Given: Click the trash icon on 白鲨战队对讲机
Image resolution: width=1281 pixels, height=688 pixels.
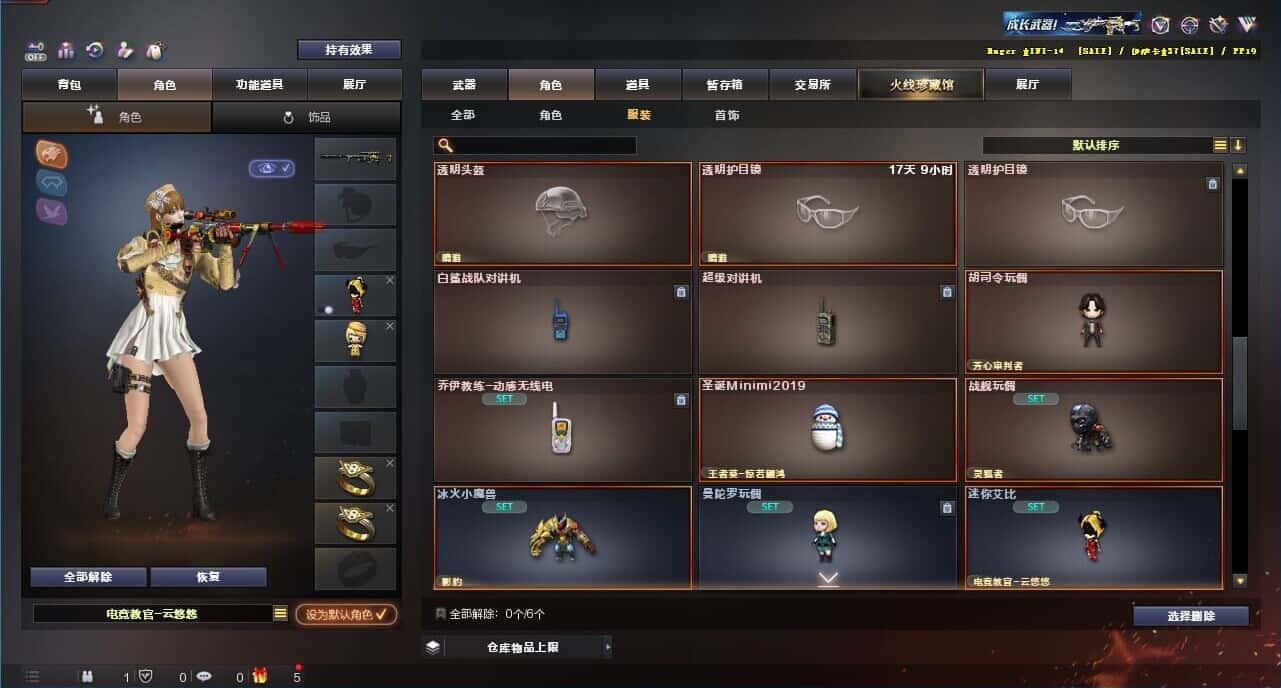Looking at the screenshot, I should pyautogui.click(x=681, y=292).
